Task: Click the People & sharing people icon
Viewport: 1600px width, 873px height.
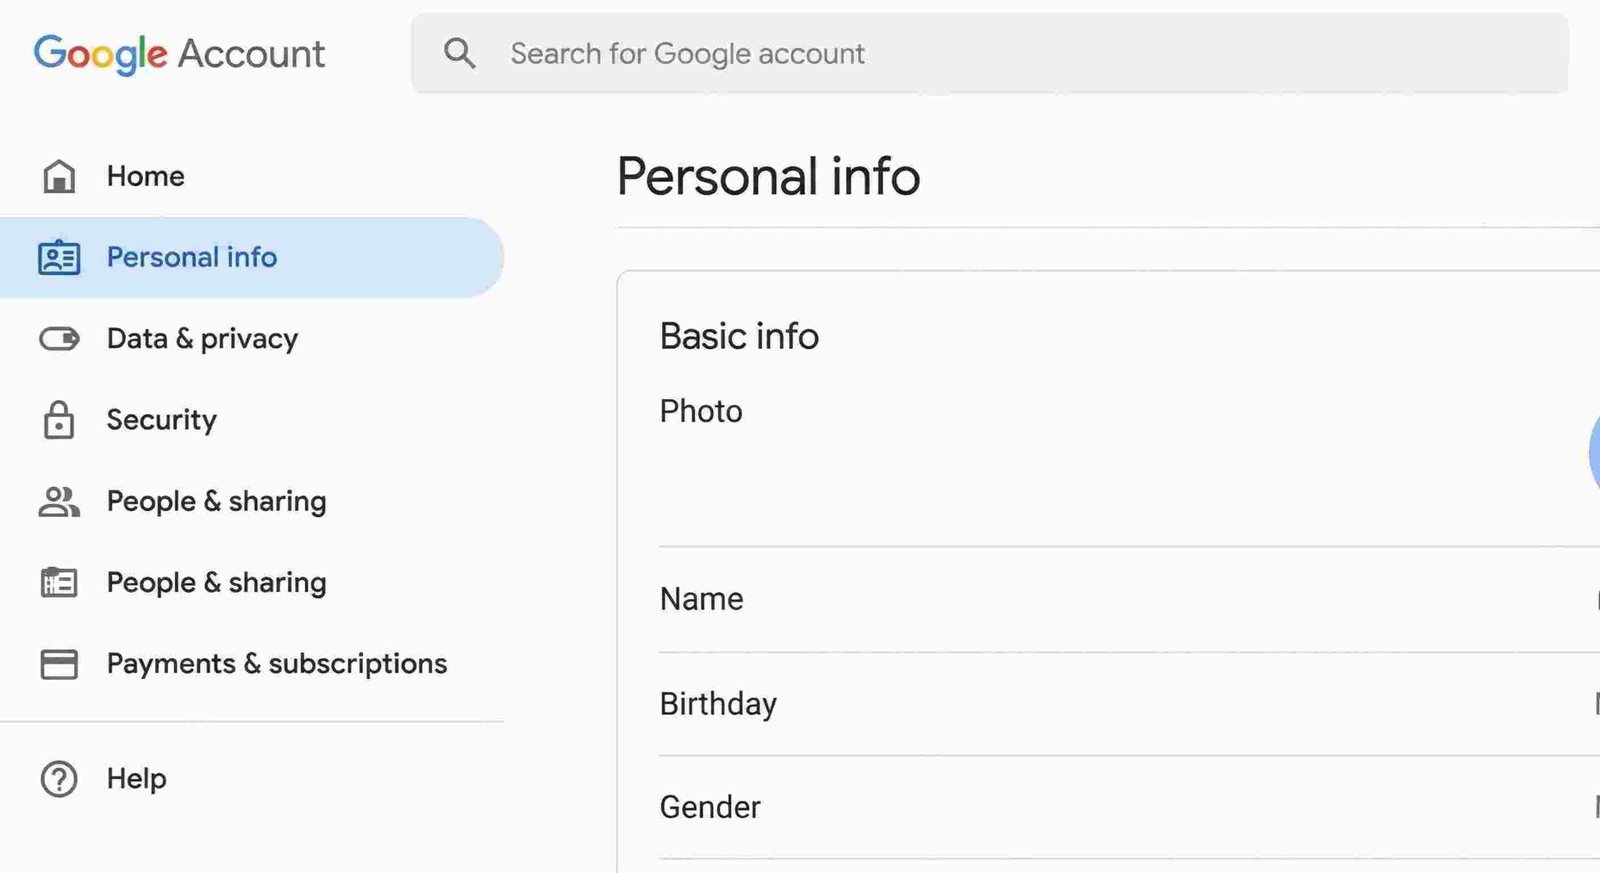Action: 58,502
